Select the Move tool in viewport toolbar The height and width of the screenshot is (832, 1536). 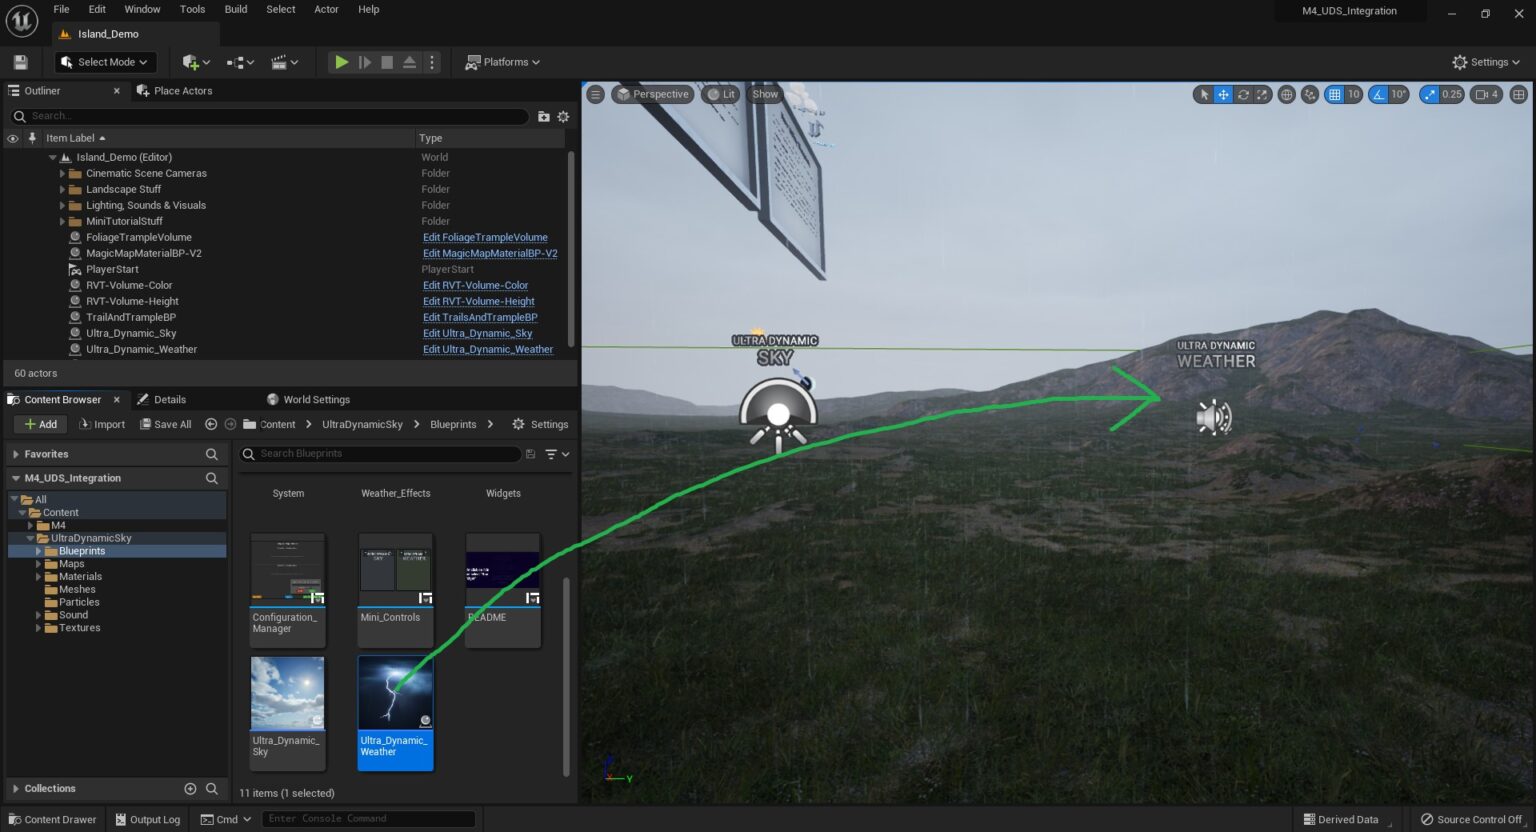pos(1223,94)
